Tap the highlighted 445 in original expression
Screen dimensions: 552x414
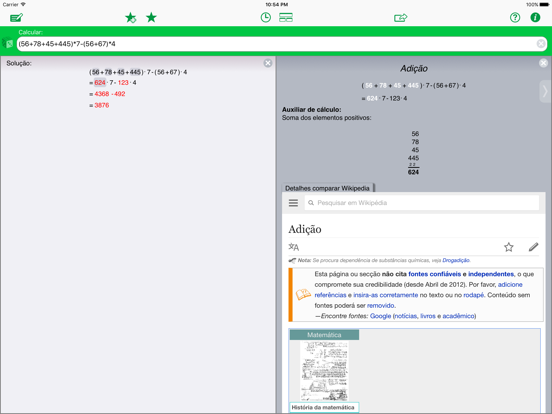pos(135,72)
